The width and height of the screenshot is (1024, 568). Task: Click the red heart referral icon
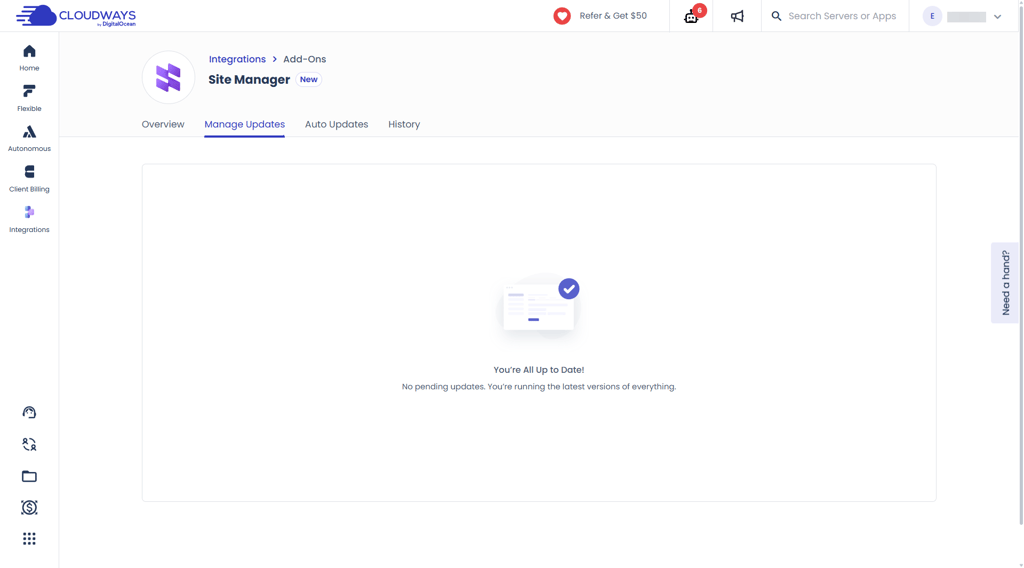[x=562, y=16]
